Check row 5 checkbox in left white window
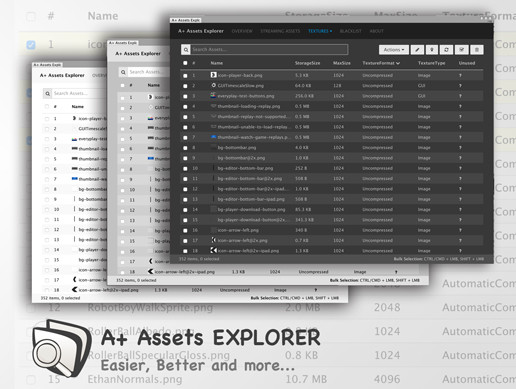Image resolution: width=516 pixels, height=389 pixels. click(47, 159)
